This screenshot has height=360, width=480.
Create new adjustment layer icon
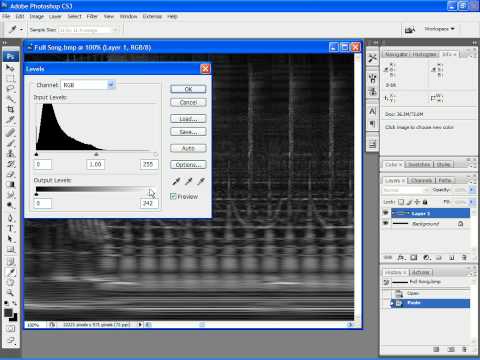coord(427,258)
